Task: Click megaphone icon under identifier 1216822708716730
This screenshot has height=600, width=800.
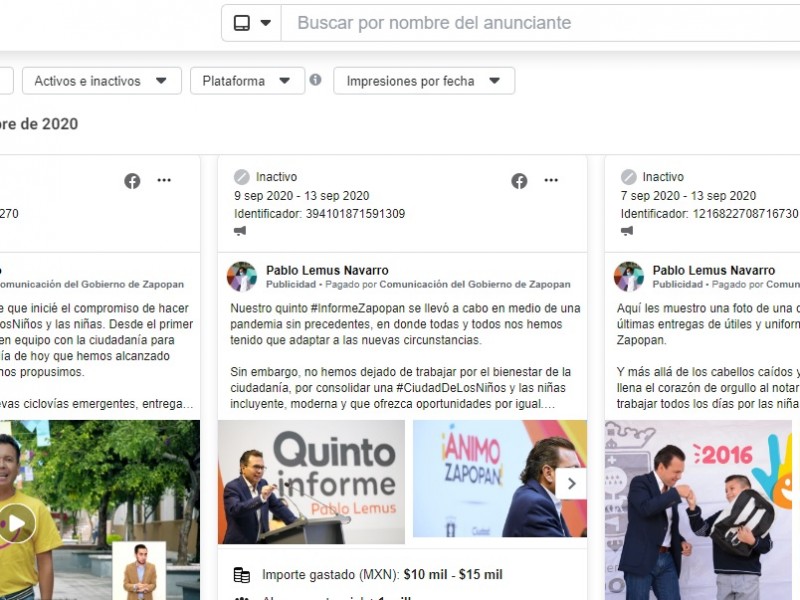Action: (x=627, y=231)
